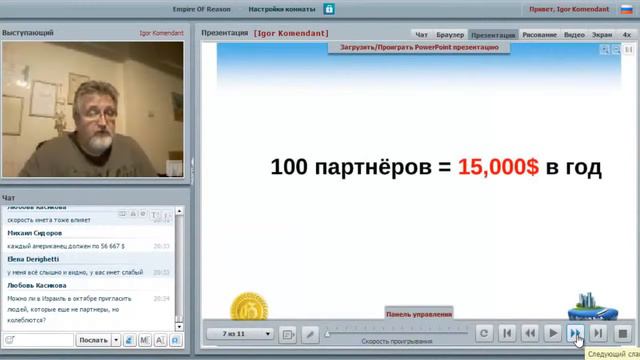Click the Панель управления tab label
640x360 pixels.
[x=419, y=314]
